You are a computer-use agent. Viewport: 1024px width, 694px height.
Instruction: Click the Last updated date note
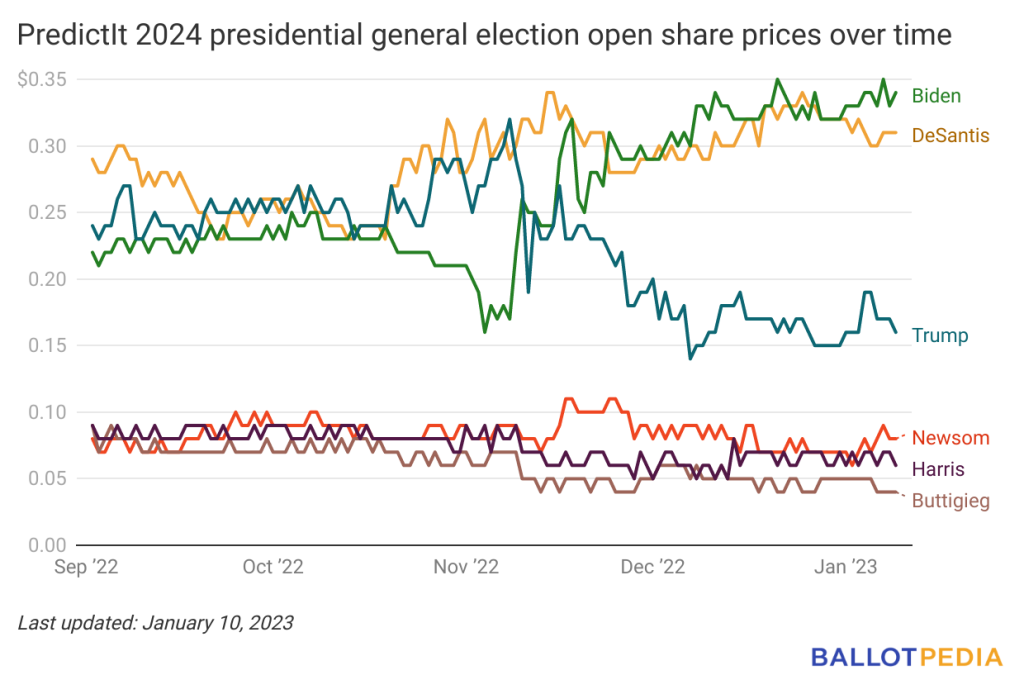point(155,623)
